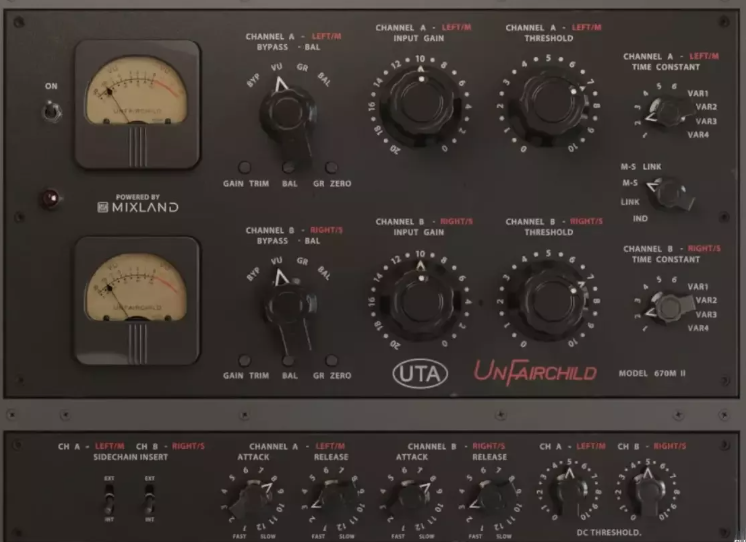Click the CH B DC Threshold knob
Viewport: 746px width, 542px height.
click(x=648, y=490)
